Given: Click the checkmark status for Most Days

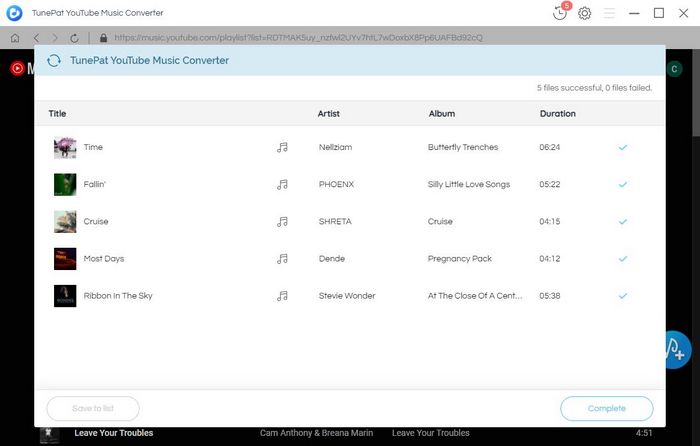Looking at the screenshot, I should coord(623,258).
